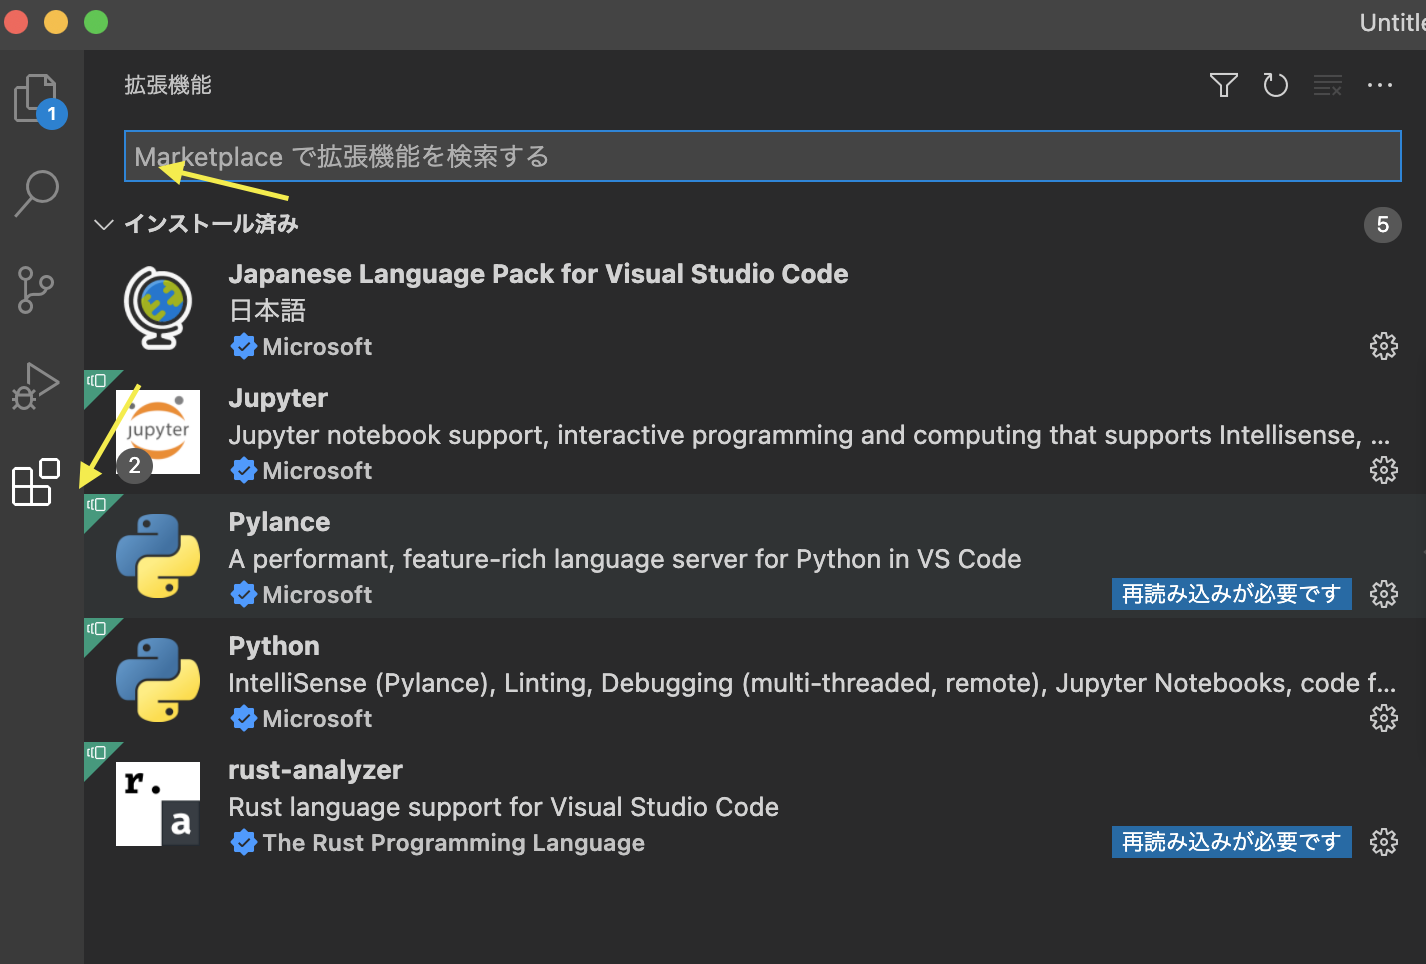Click the Japanese Language Pack globe icon

158,308
